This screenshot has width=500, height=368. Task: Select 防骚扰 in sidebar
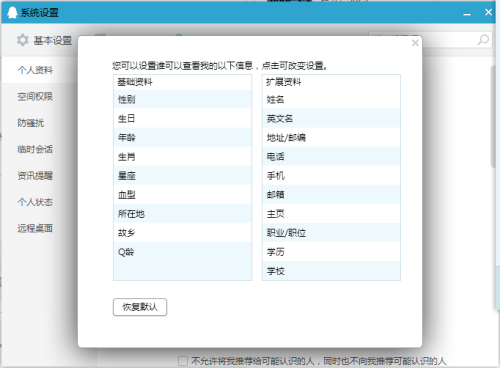click(x=31, y=123)
